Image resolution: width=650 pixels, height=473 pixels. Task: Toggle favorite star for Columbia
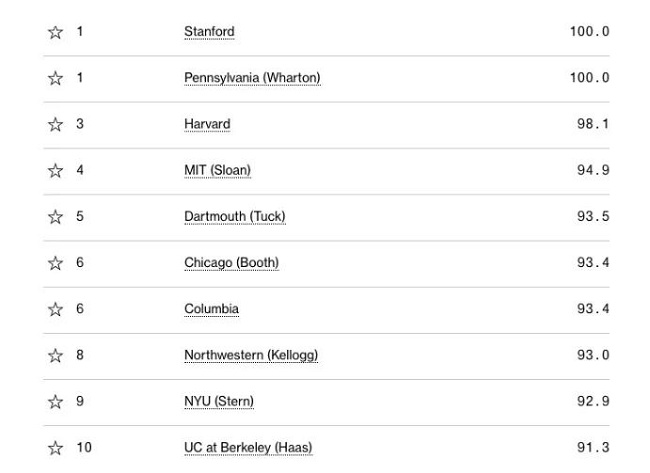coord(56,309)
